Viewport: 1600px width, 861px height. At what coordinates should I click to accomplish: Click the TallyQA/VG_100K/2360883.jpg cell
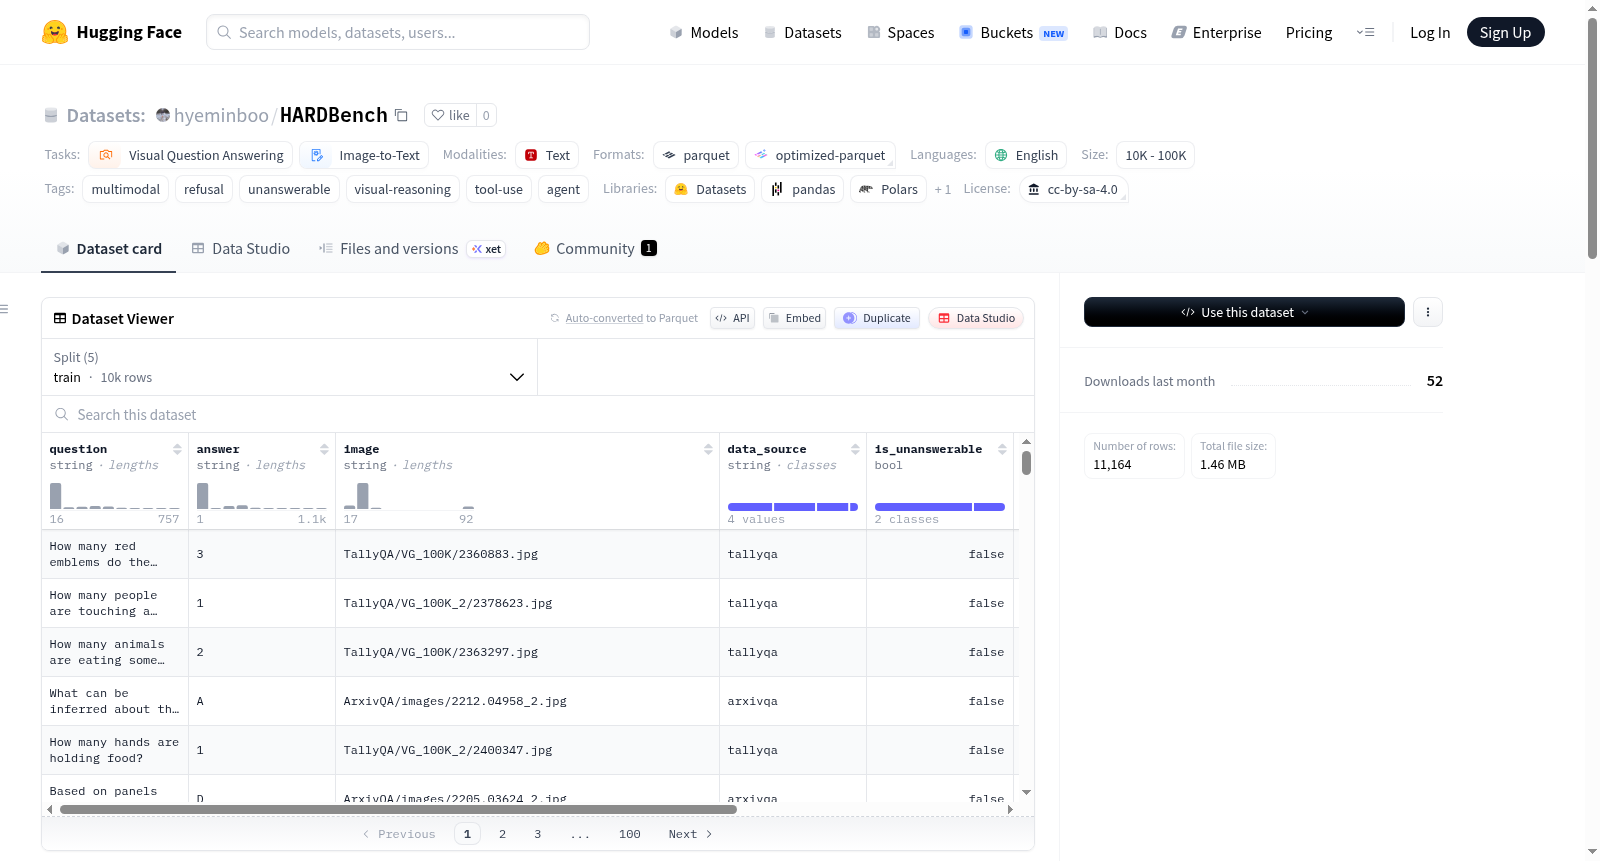pyautogui.click(x=527, y=554)
